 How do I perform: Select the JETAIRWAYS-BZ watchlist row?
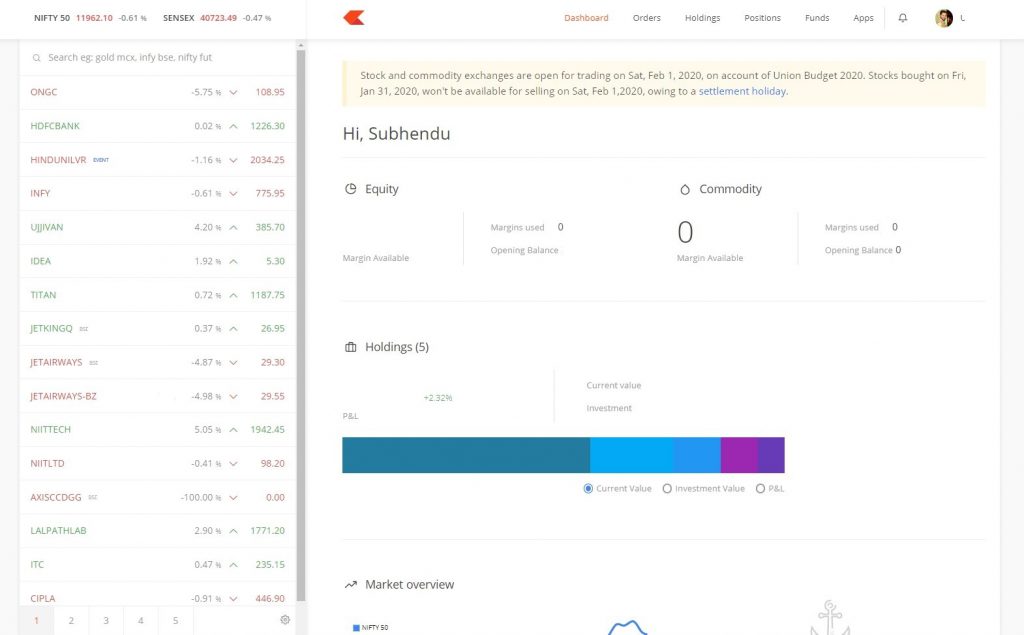(x=157, y=396)
